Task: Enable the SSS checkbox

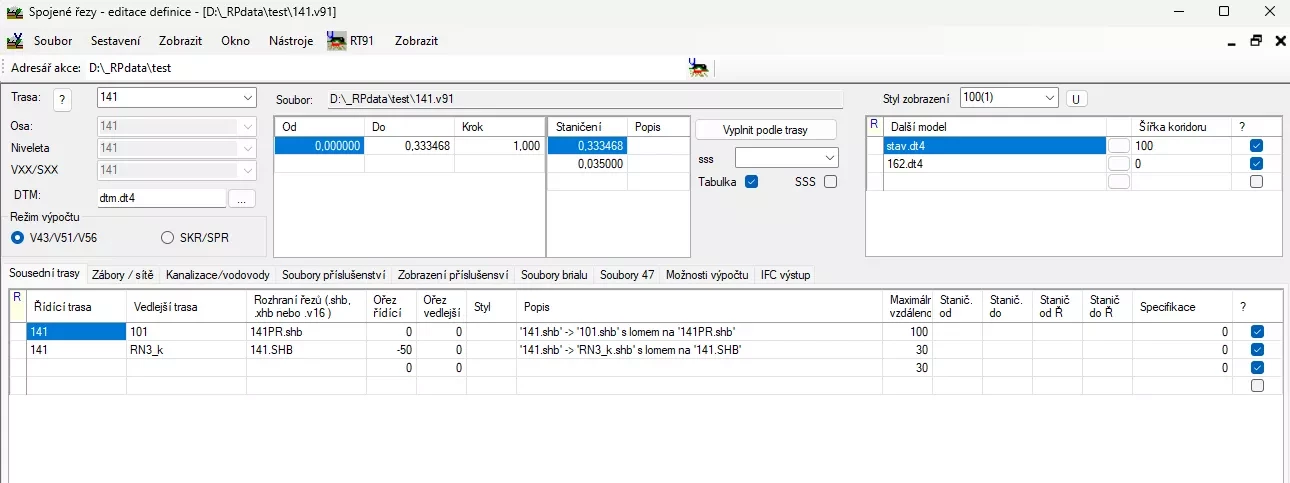Action: (x=830, y=181)
